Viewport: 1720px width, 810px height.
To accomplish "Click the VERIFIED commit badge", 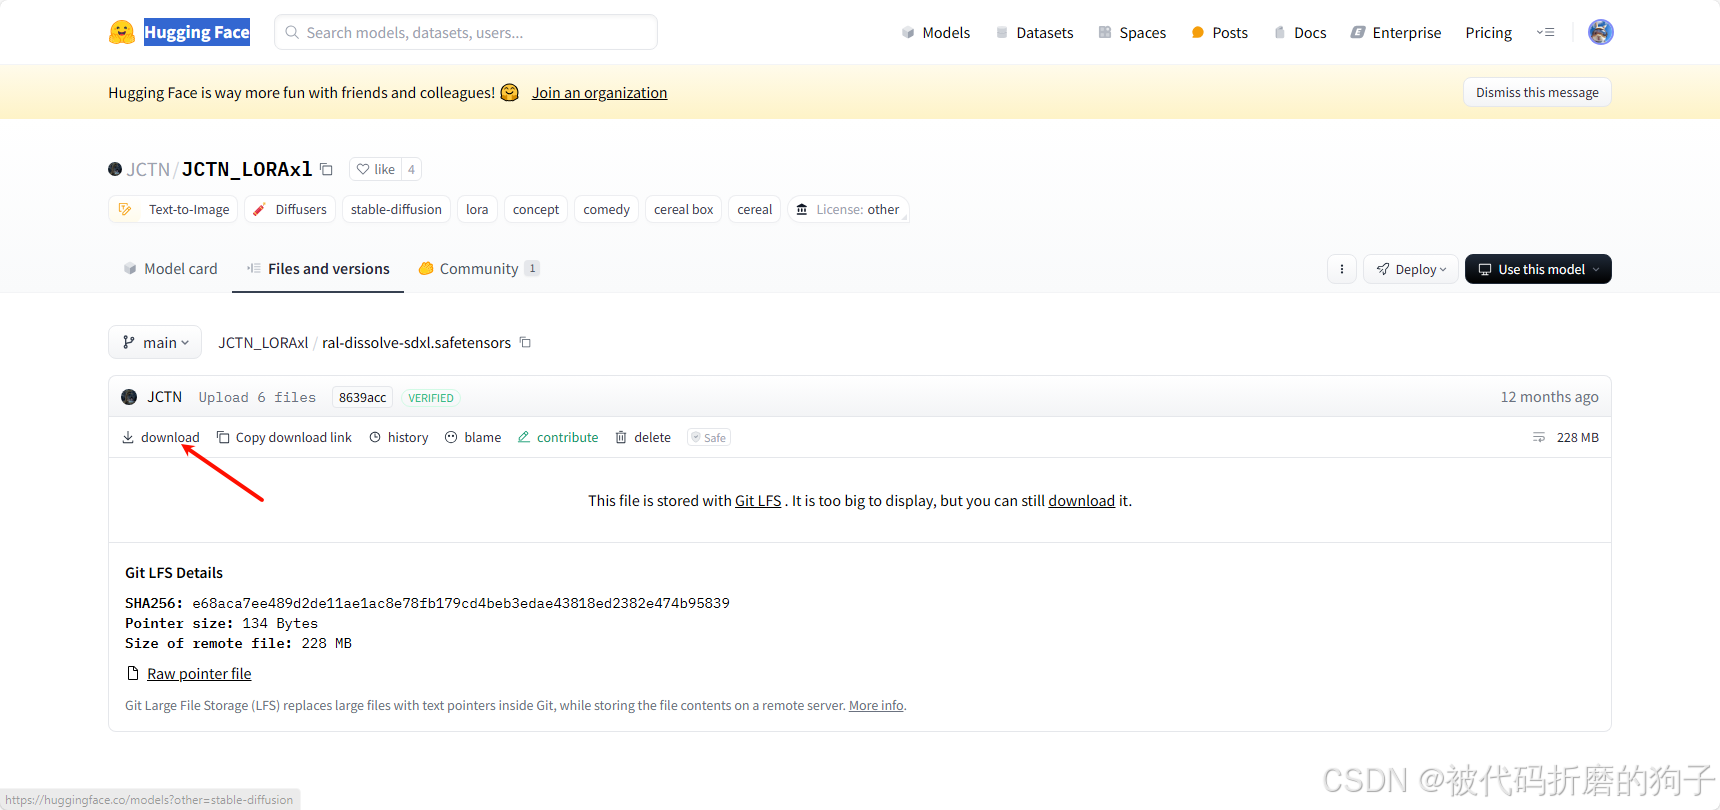I will coord(431,397).
